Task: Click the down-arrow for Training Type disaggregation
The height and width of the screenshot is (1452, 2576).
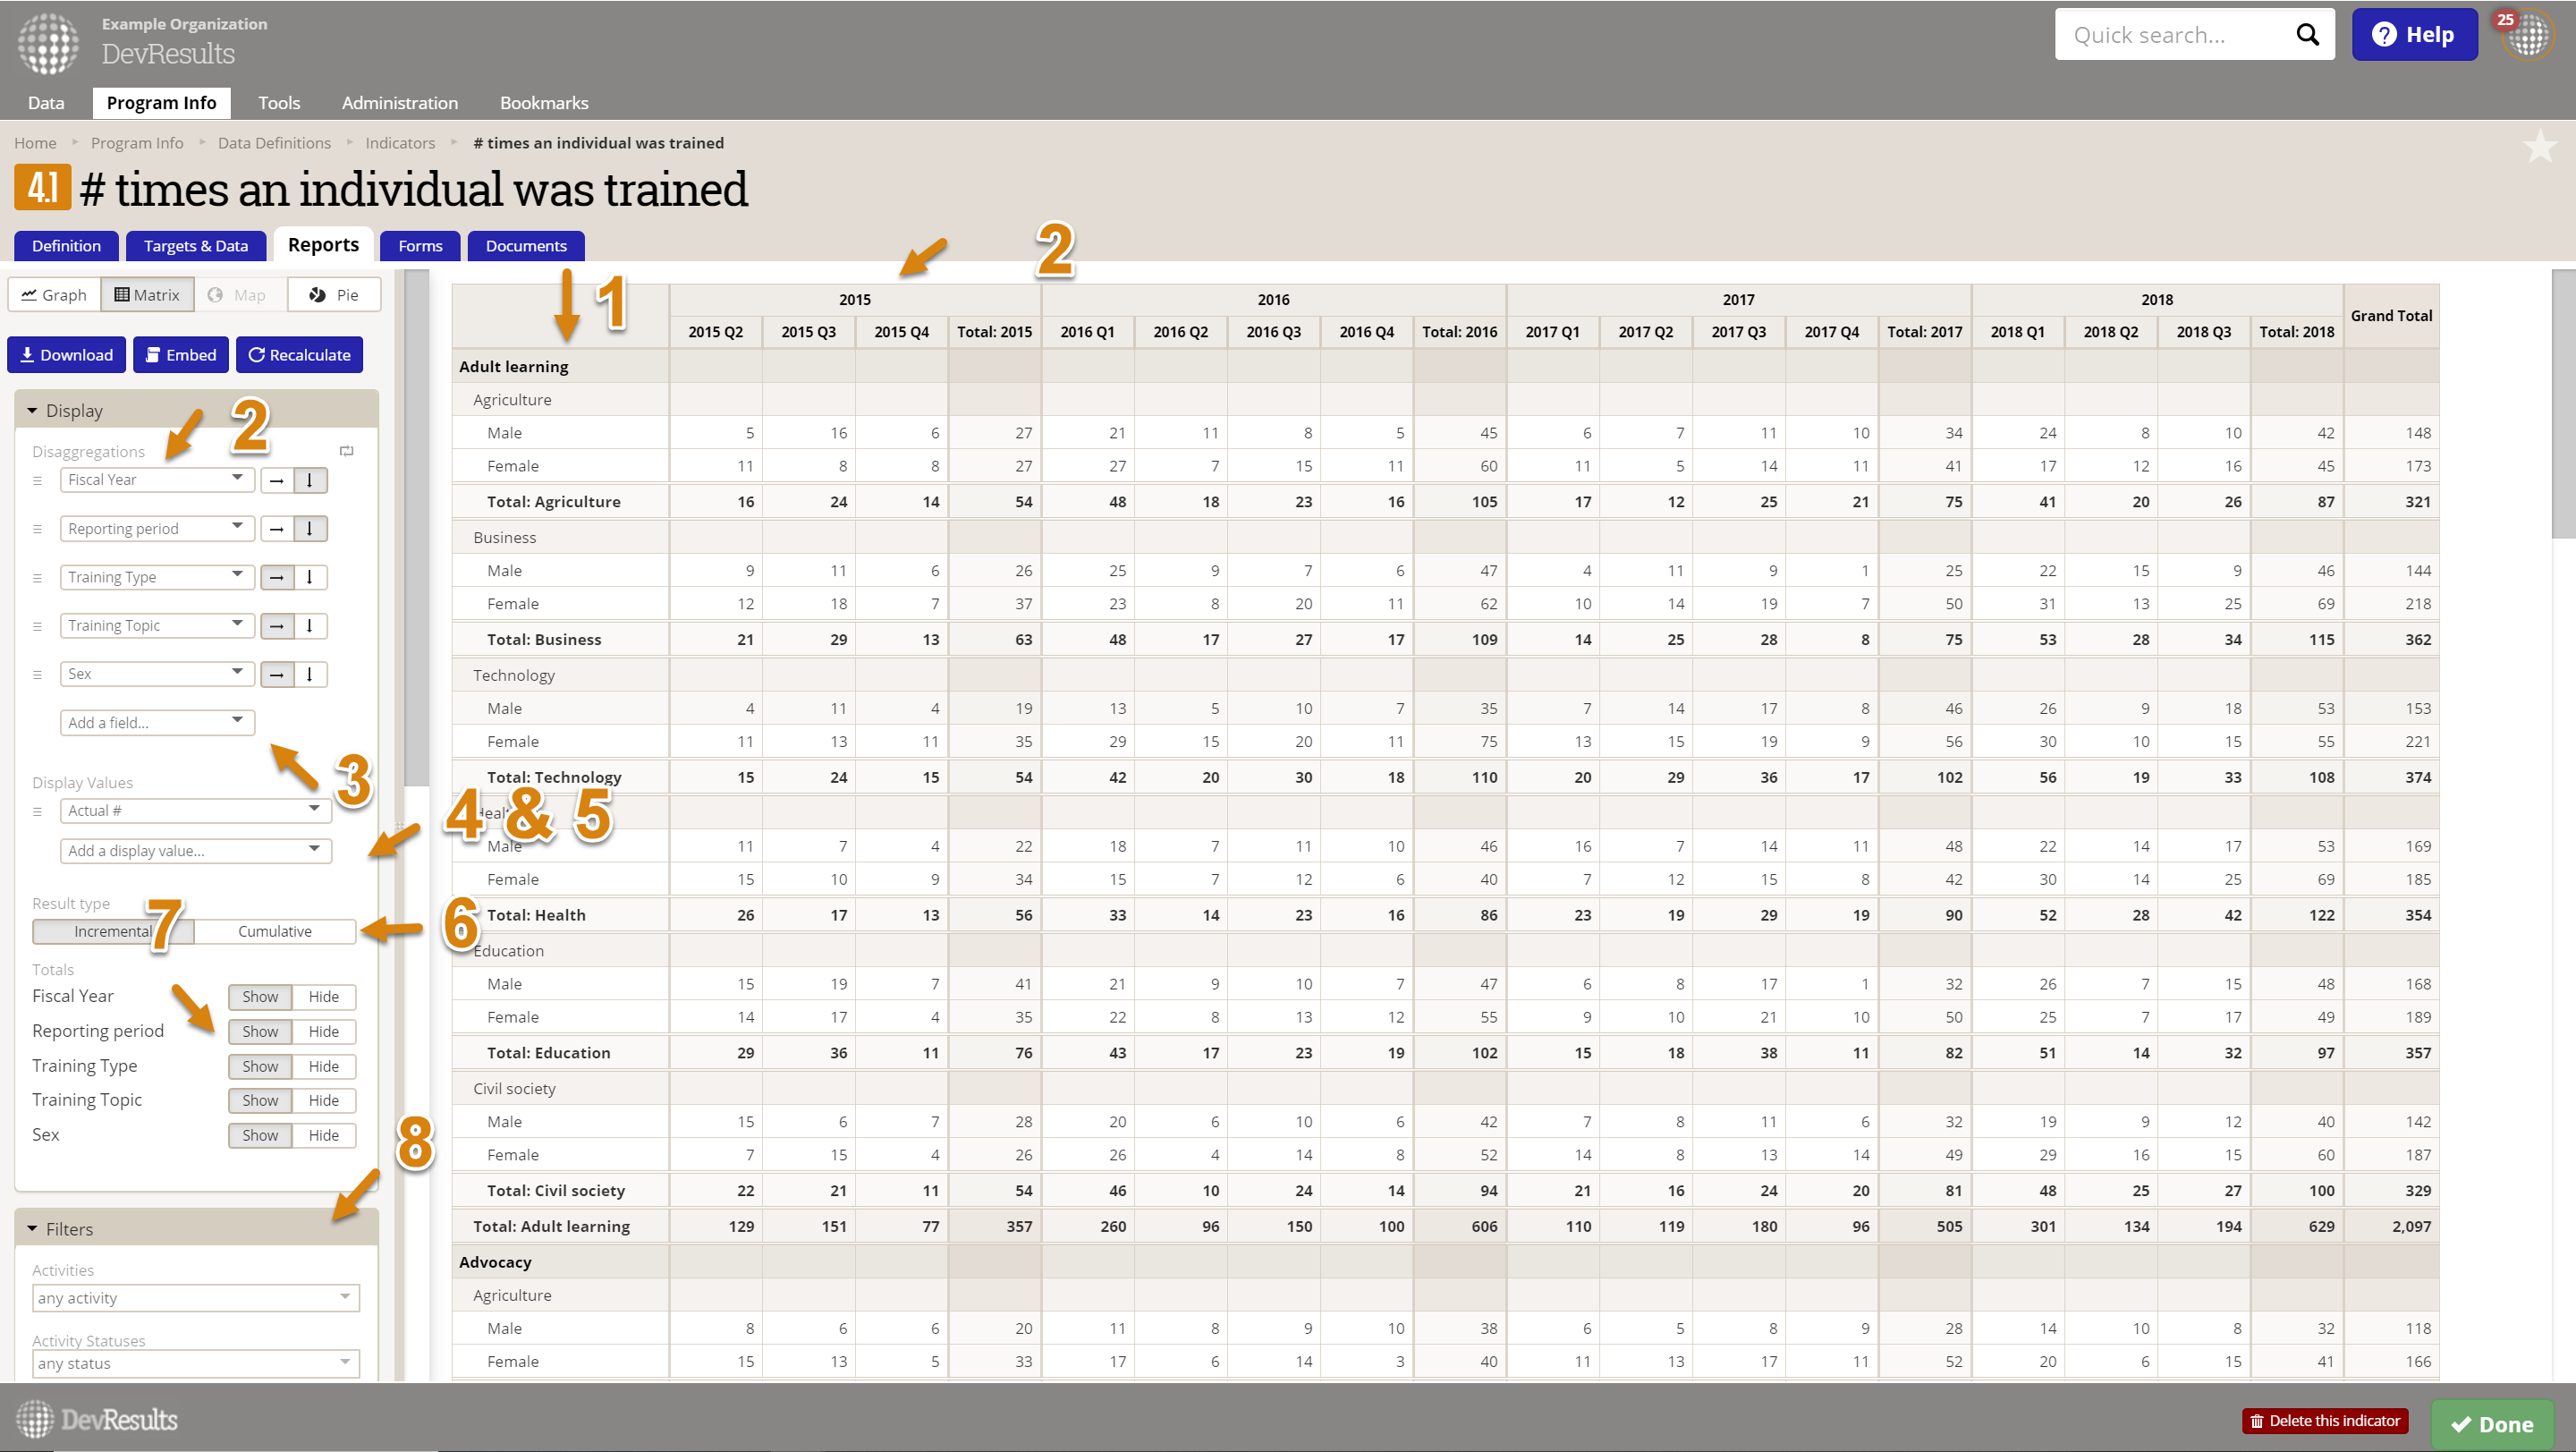Action: pyautogui.click(x=310, y=577)
